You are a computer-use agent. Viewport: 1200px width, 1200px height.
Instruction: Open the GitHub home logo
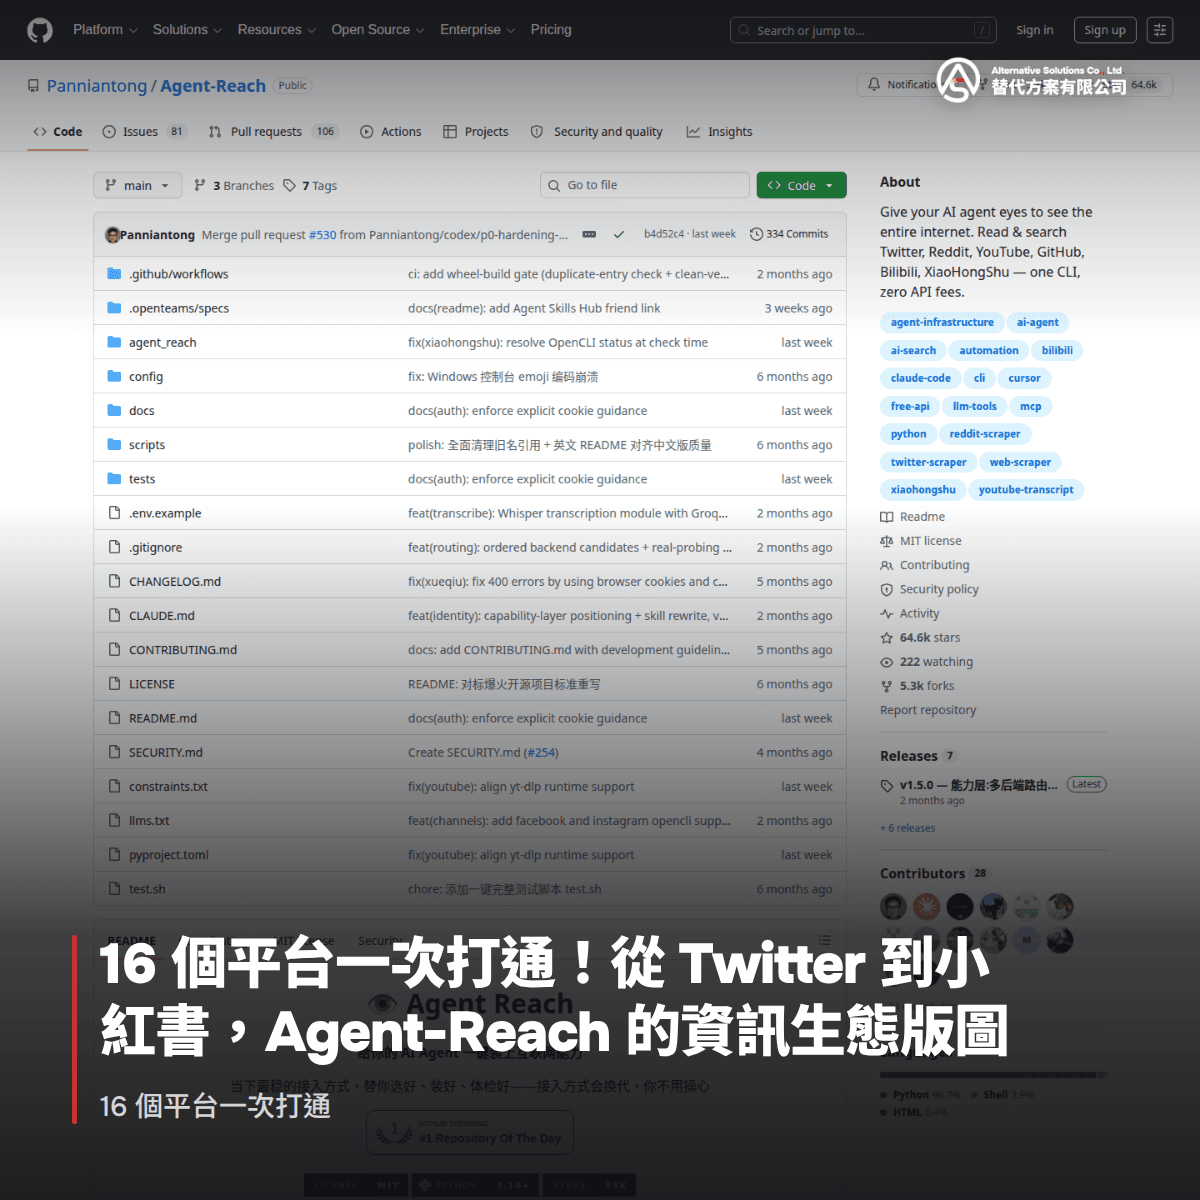tap(40, 30)
